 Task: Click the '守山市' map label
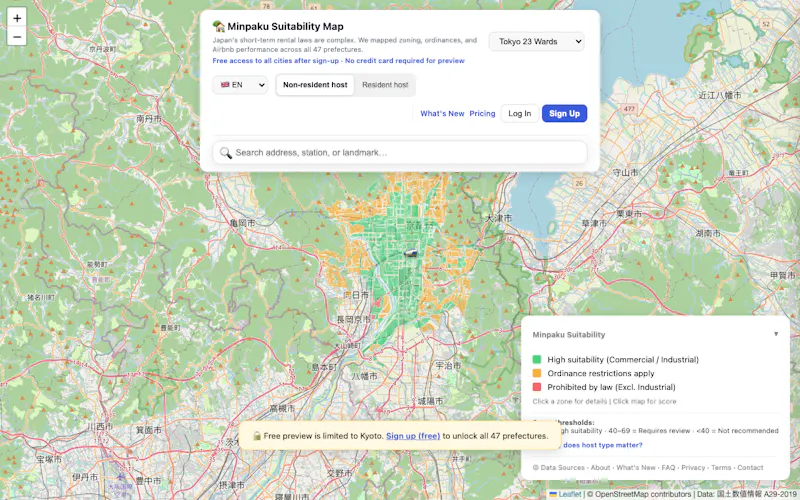coord(626,172)
